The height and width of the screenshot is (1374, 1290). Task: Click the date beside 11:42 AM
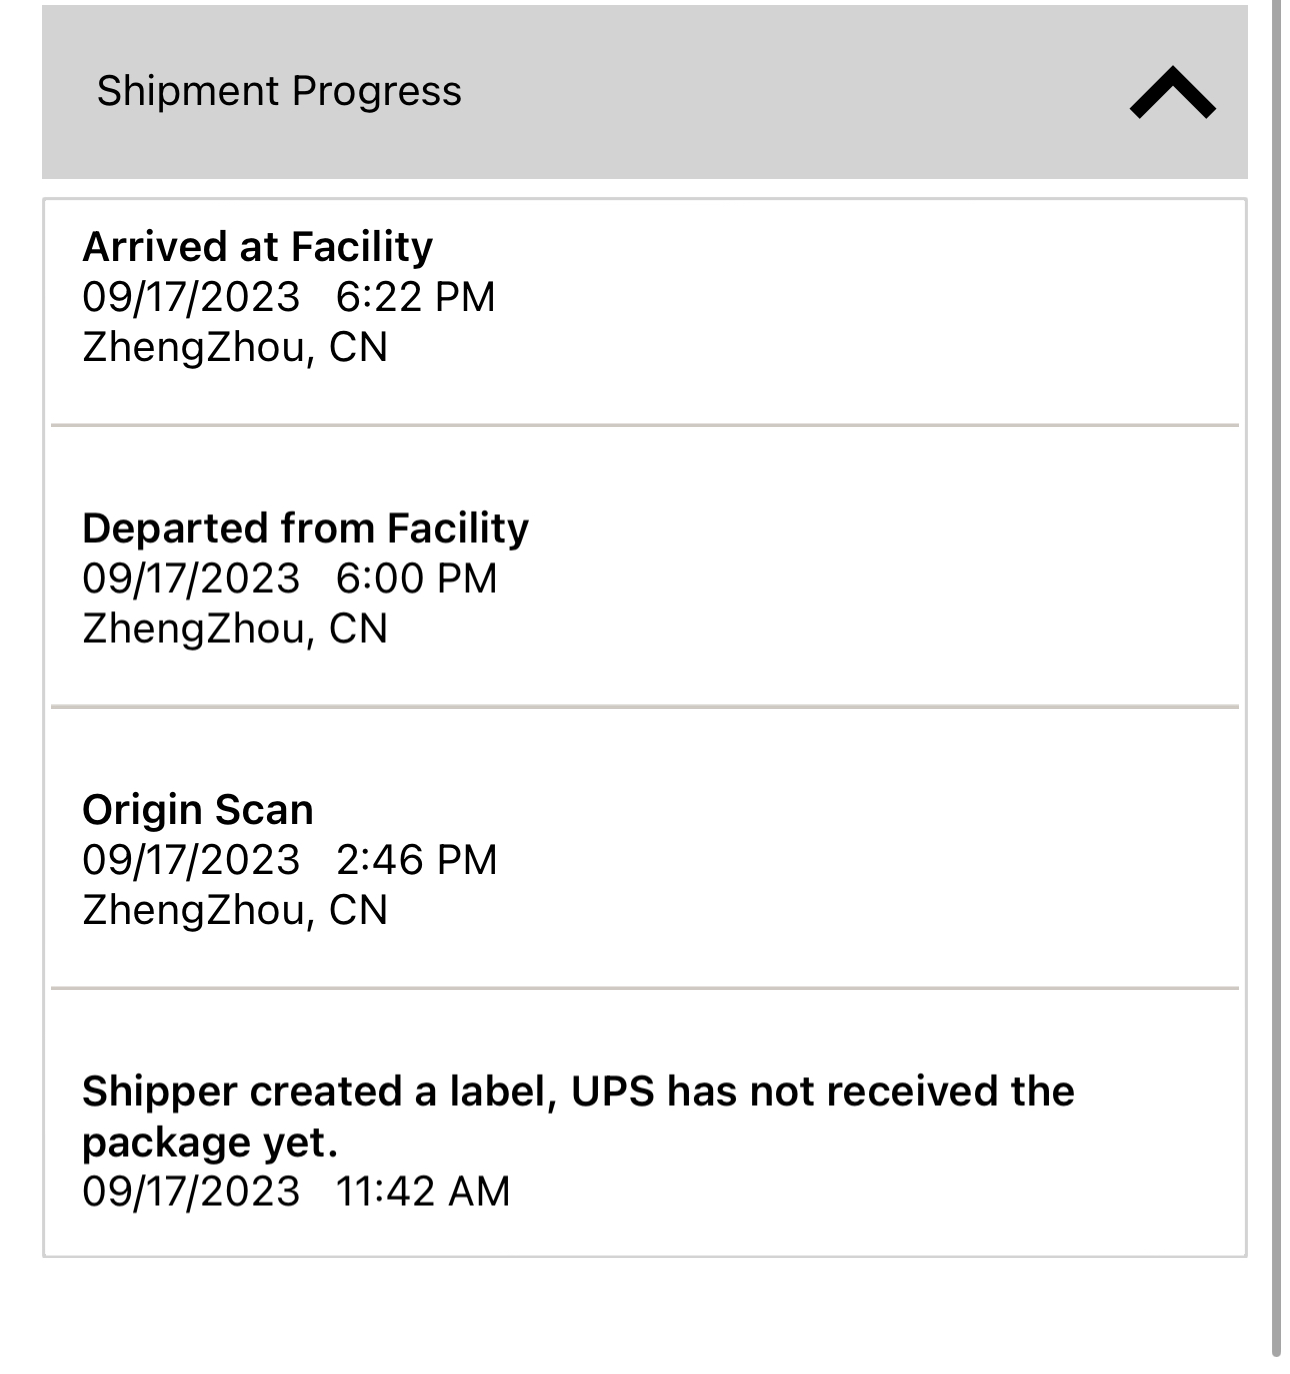(x=191, y=1191)
